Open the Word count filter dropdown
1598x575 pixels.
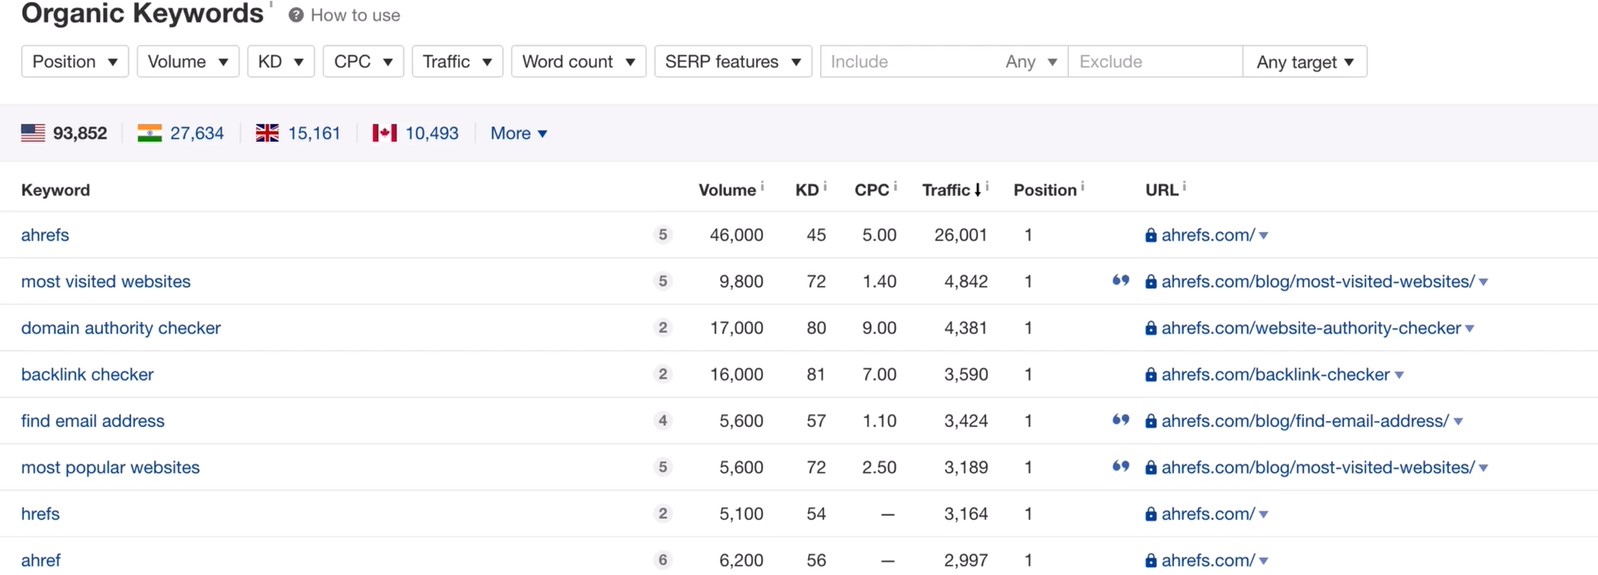pyautogui.click(x=578, y=62)
